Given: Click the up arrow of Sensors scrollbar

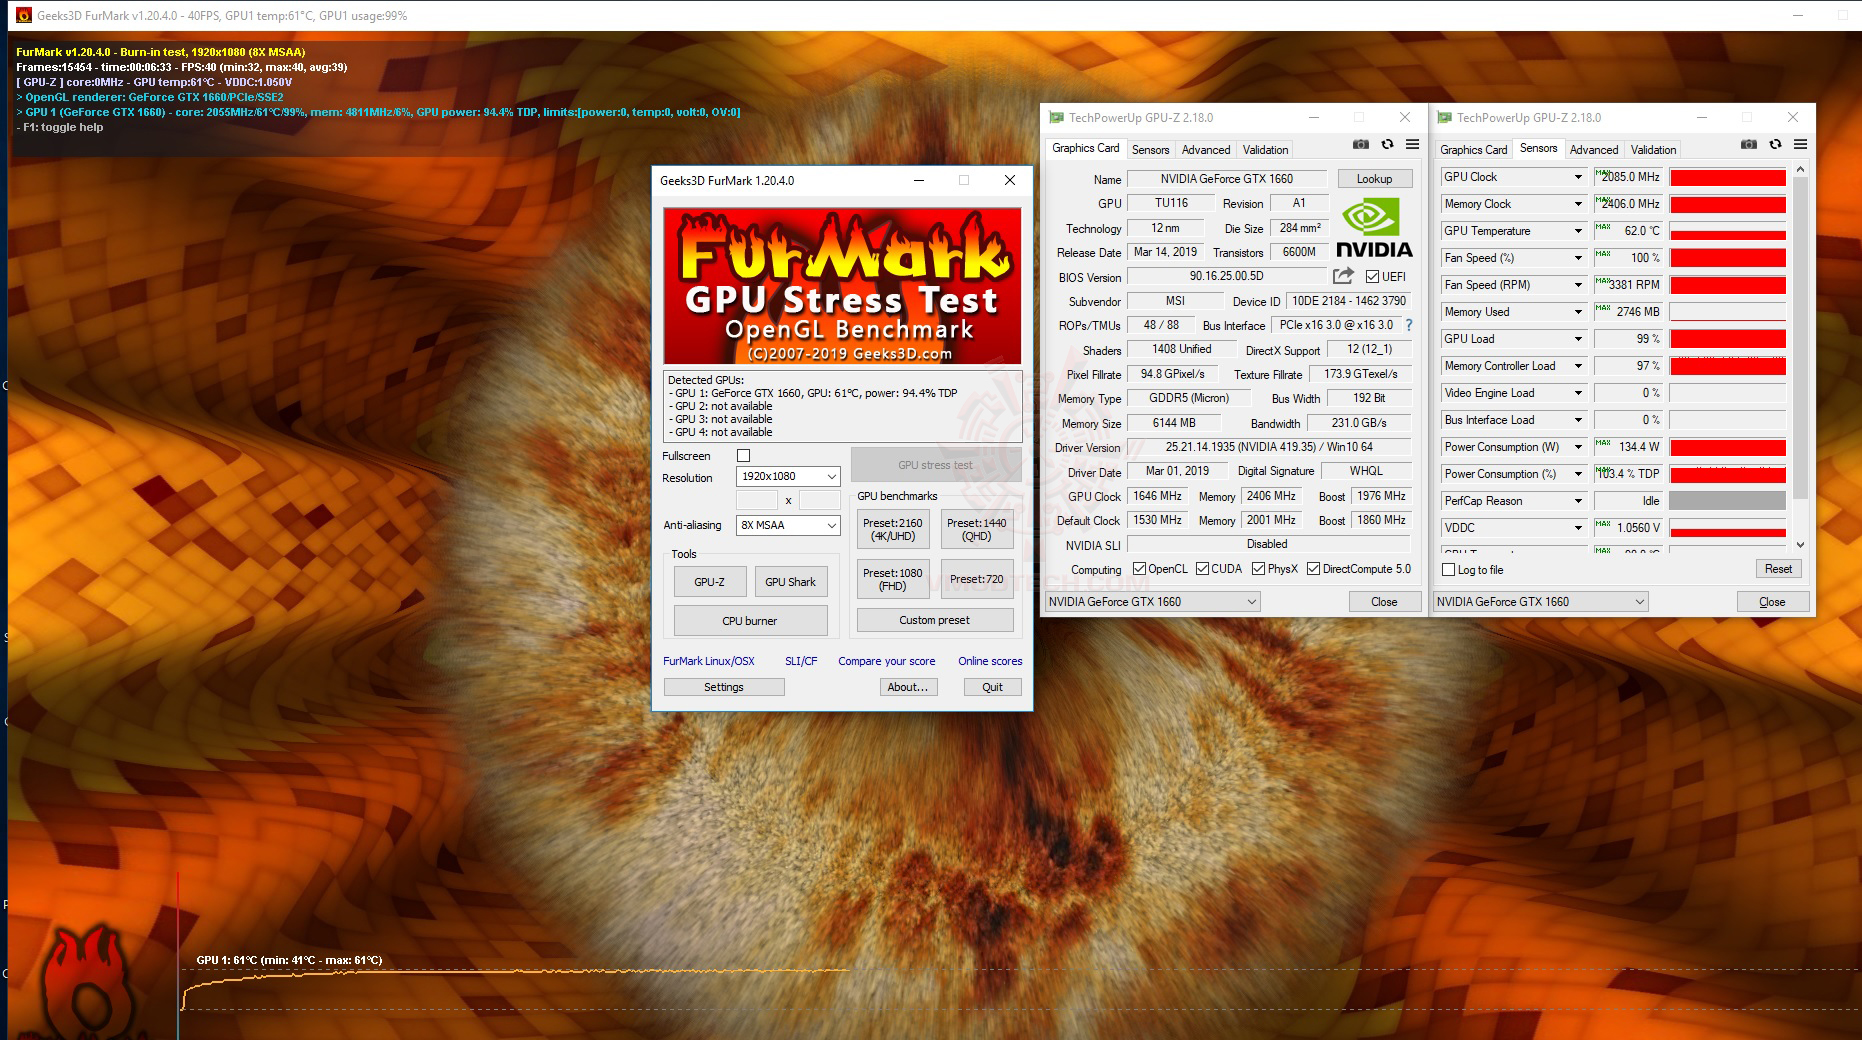Looking at the screenshot, I should (1800, 170).
